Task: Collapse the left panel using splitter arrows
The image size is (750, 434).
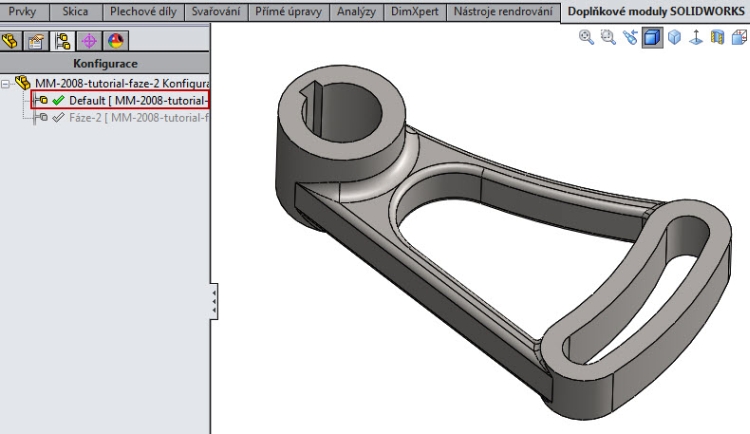Action: [214, 301]
